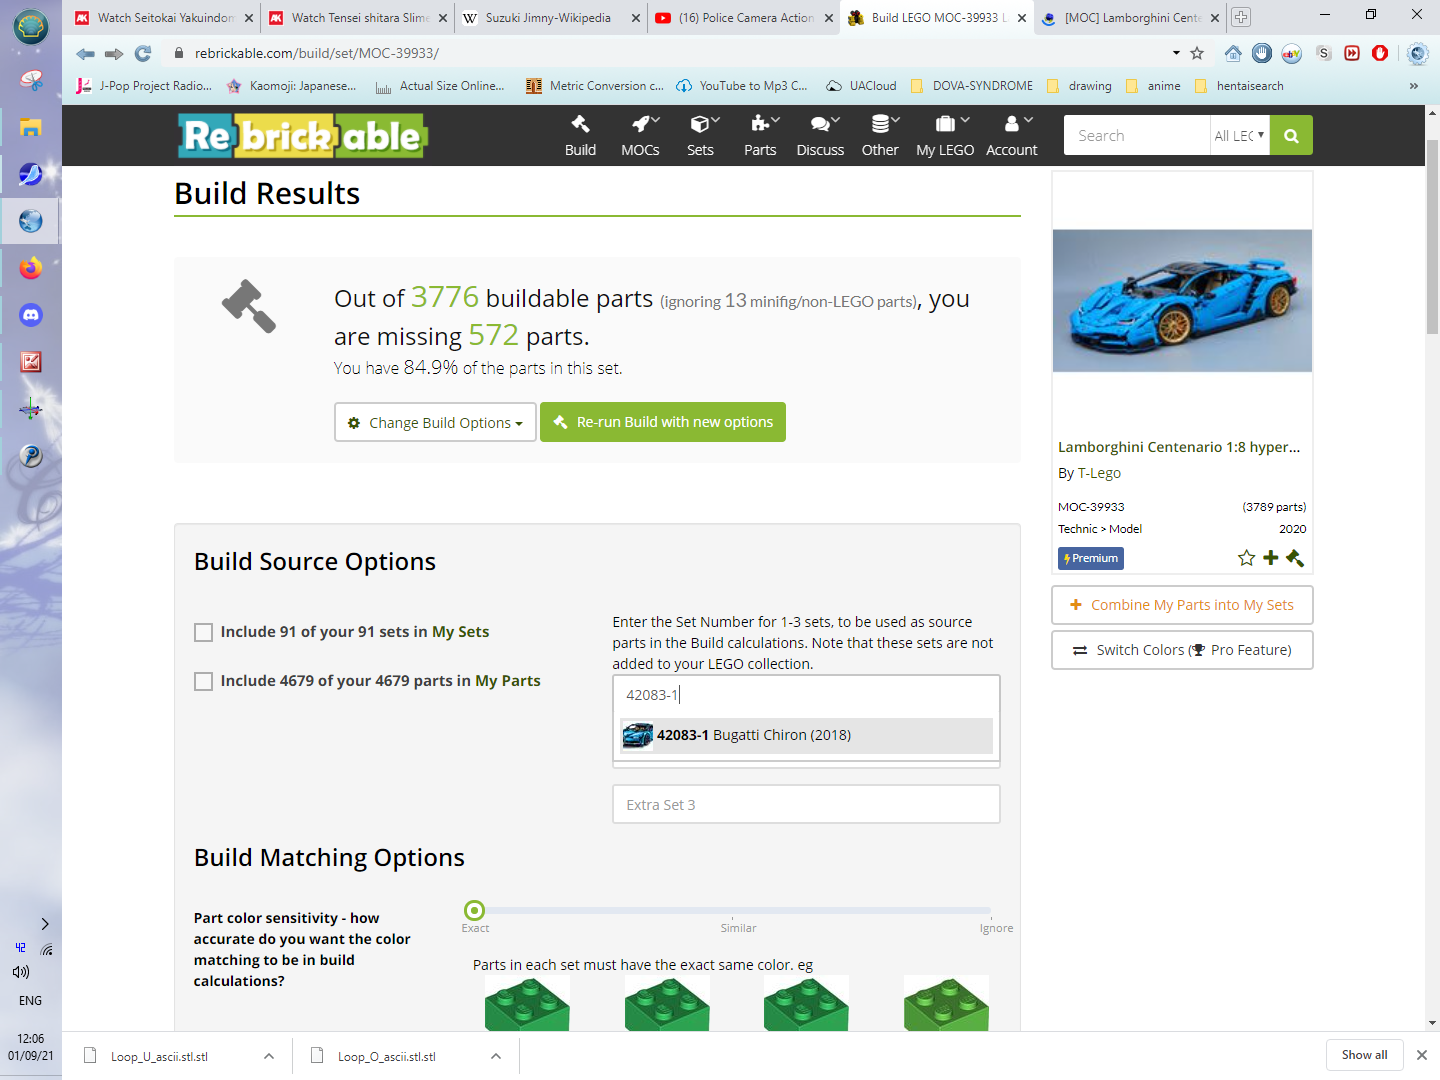Viewport: 1440px width, 1080px height.
Task: Open the YouTube to Mp3 bookmark
Action: tap(742, 86)
